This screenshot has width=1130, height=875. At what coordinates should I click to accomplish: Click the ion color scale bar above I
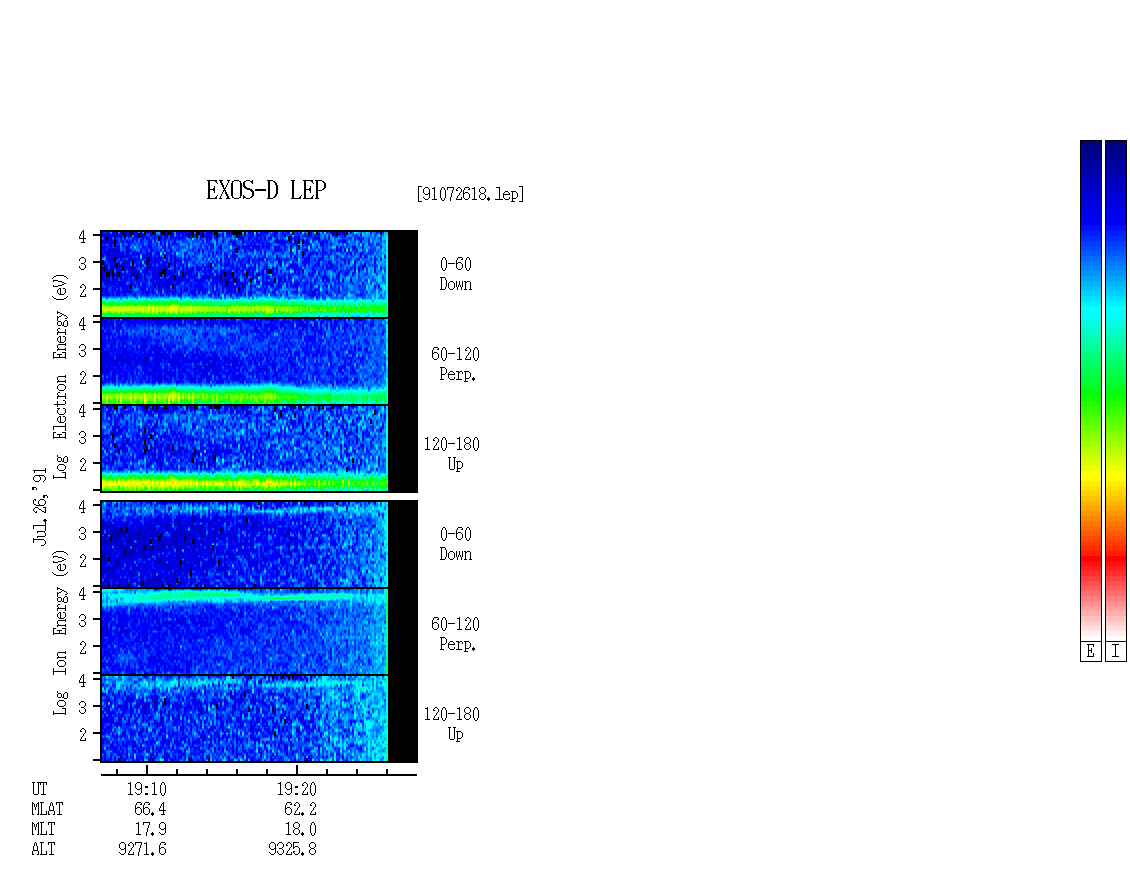pyautogui.click(x=1116, y=390)
